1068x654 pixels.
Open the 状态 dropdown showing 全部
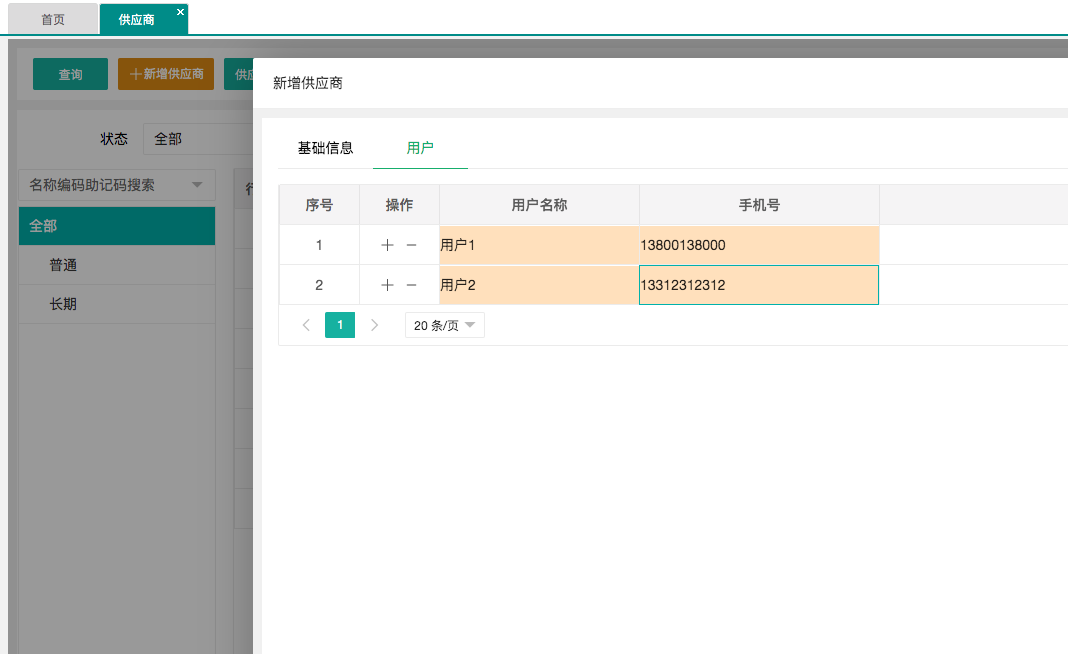[196, 139]
